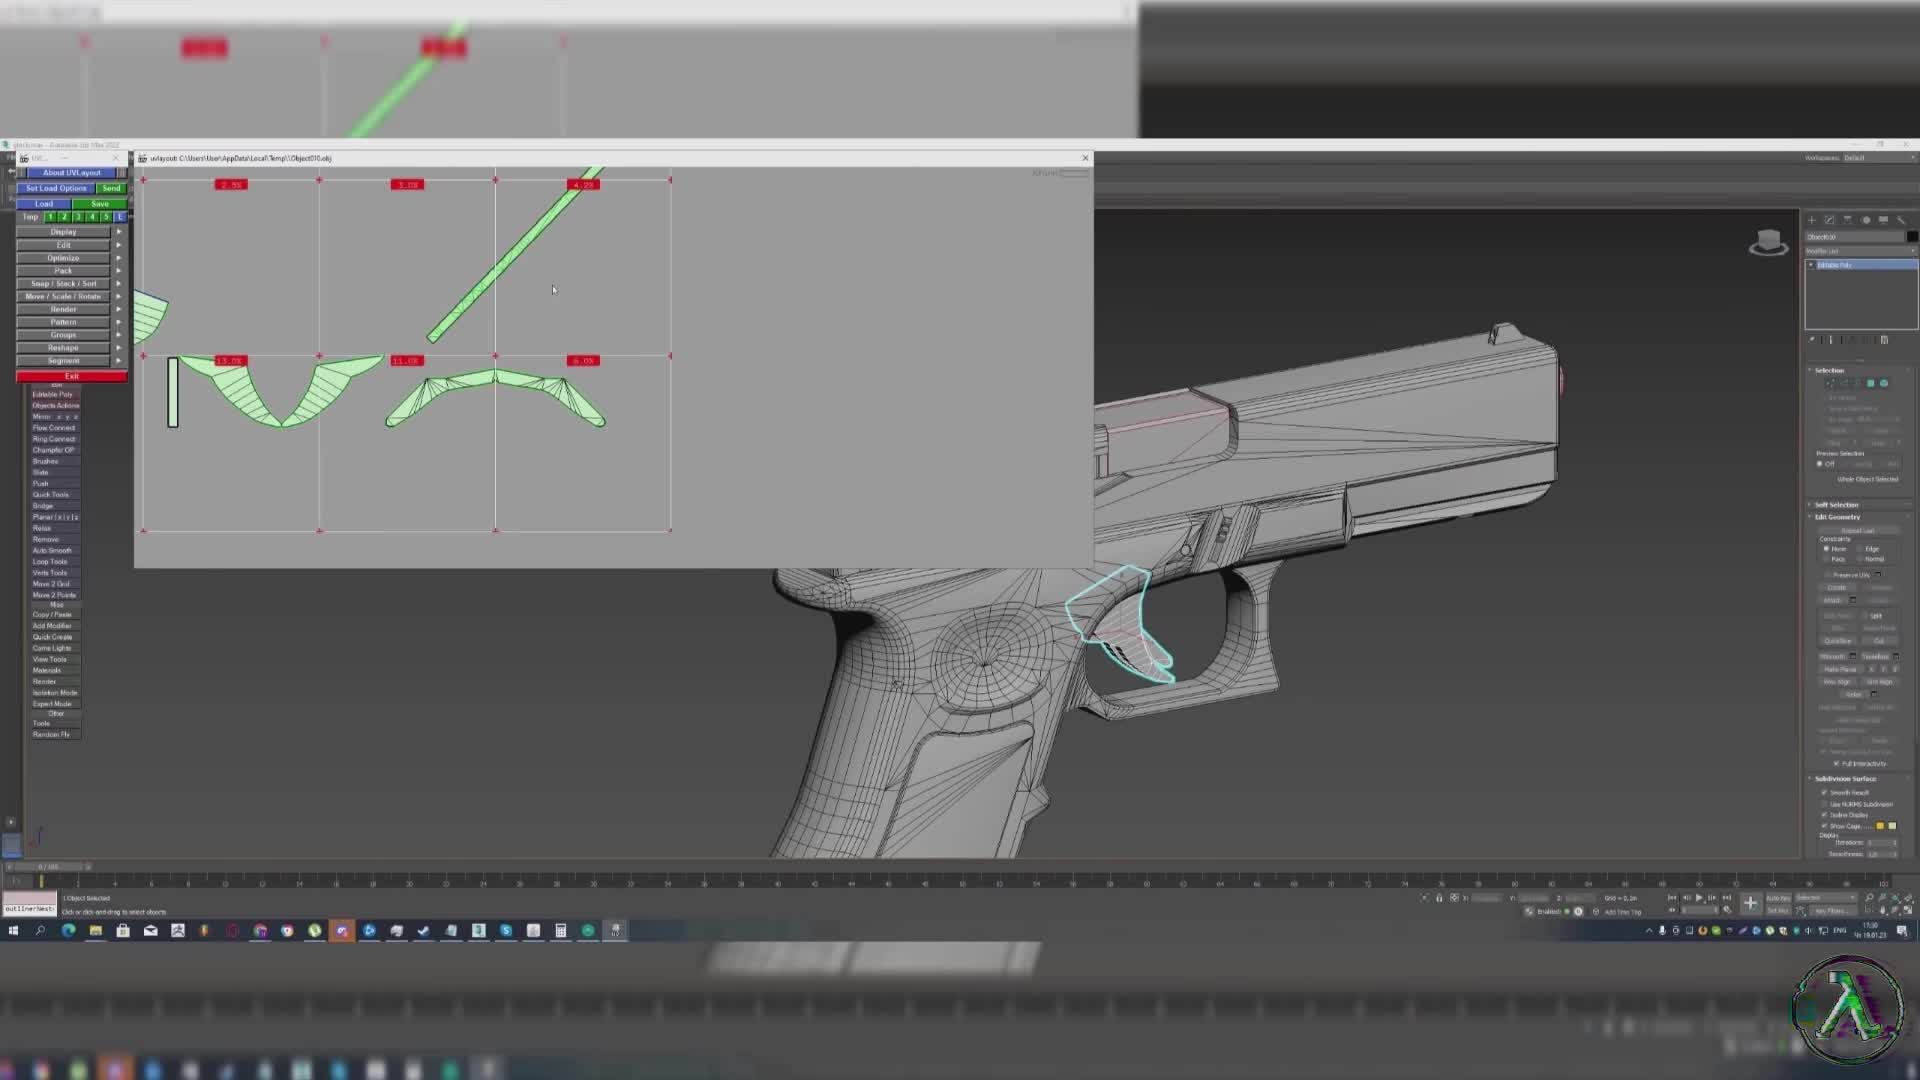Open the Create panel icon in command panel
1920x1080 pixels.
1812,220
